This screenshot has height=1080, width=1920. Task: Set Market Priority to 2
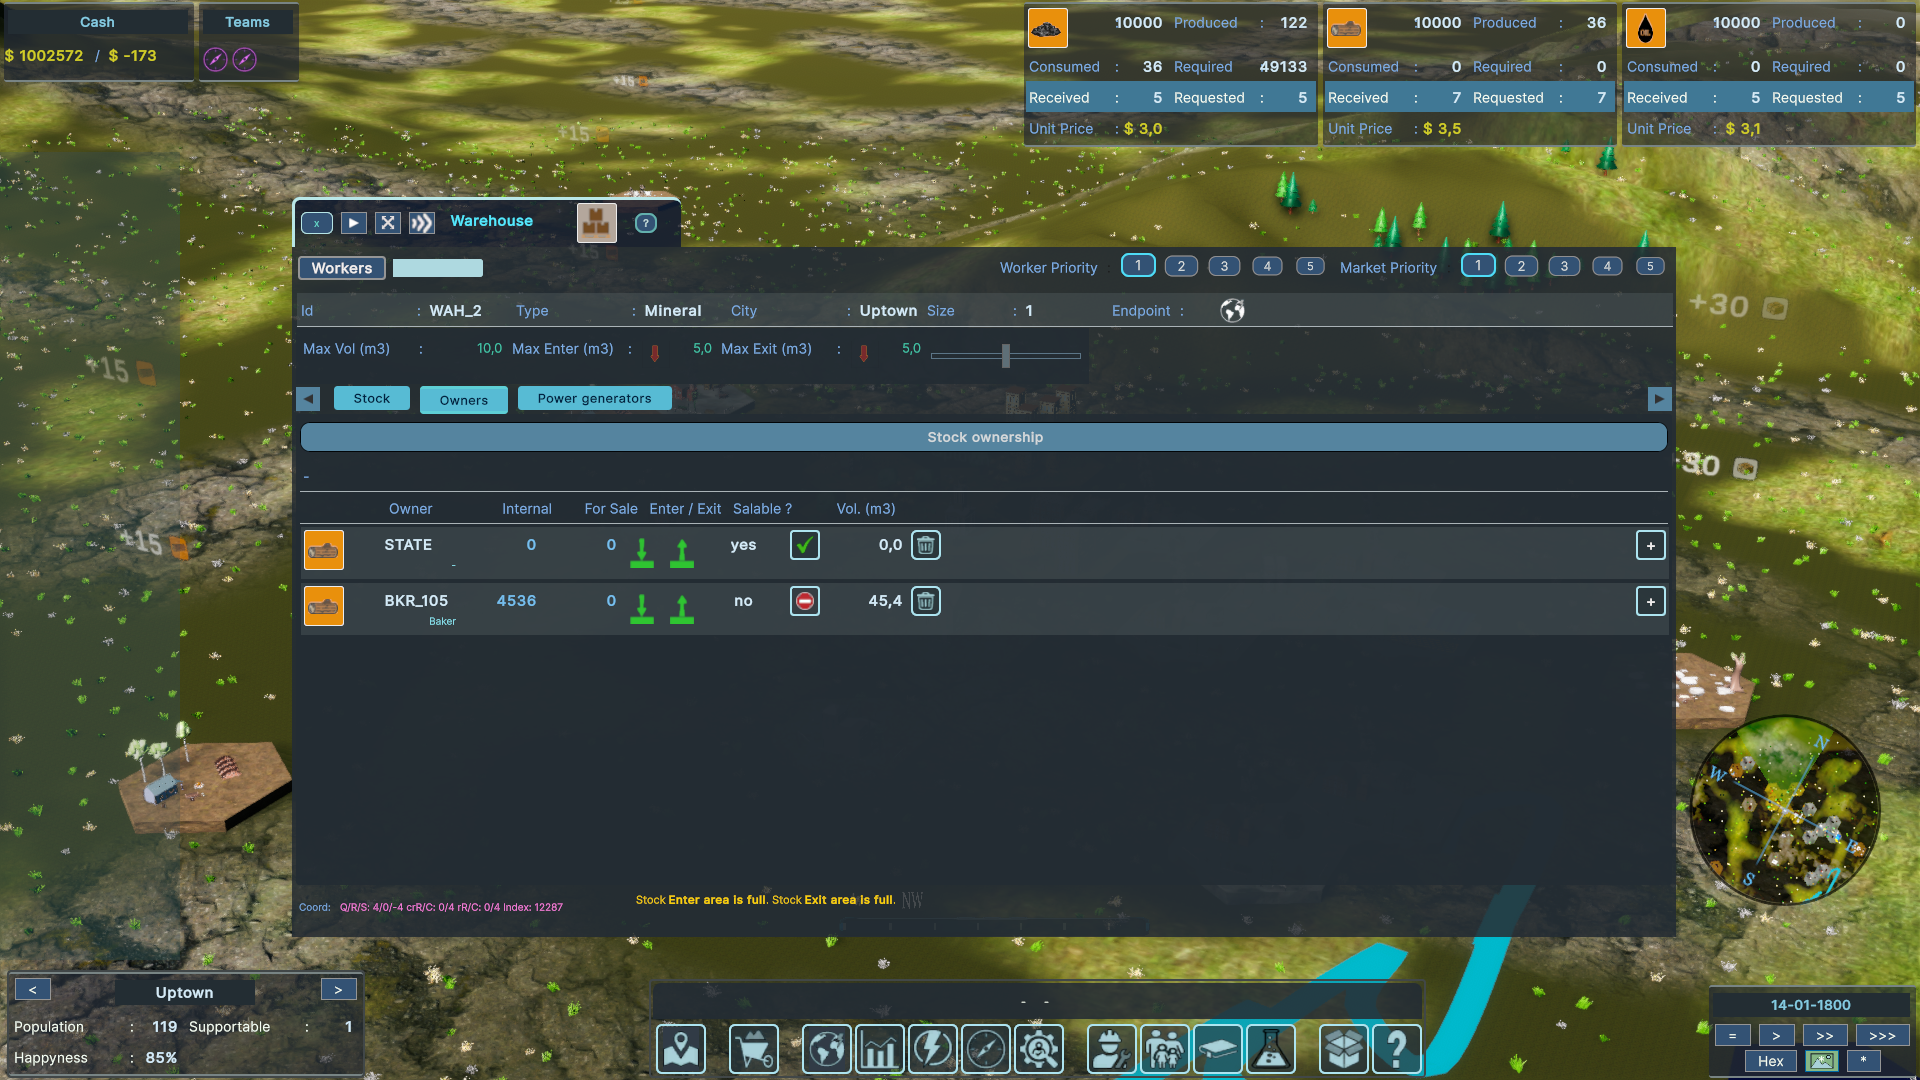(x=1521, y=266)
